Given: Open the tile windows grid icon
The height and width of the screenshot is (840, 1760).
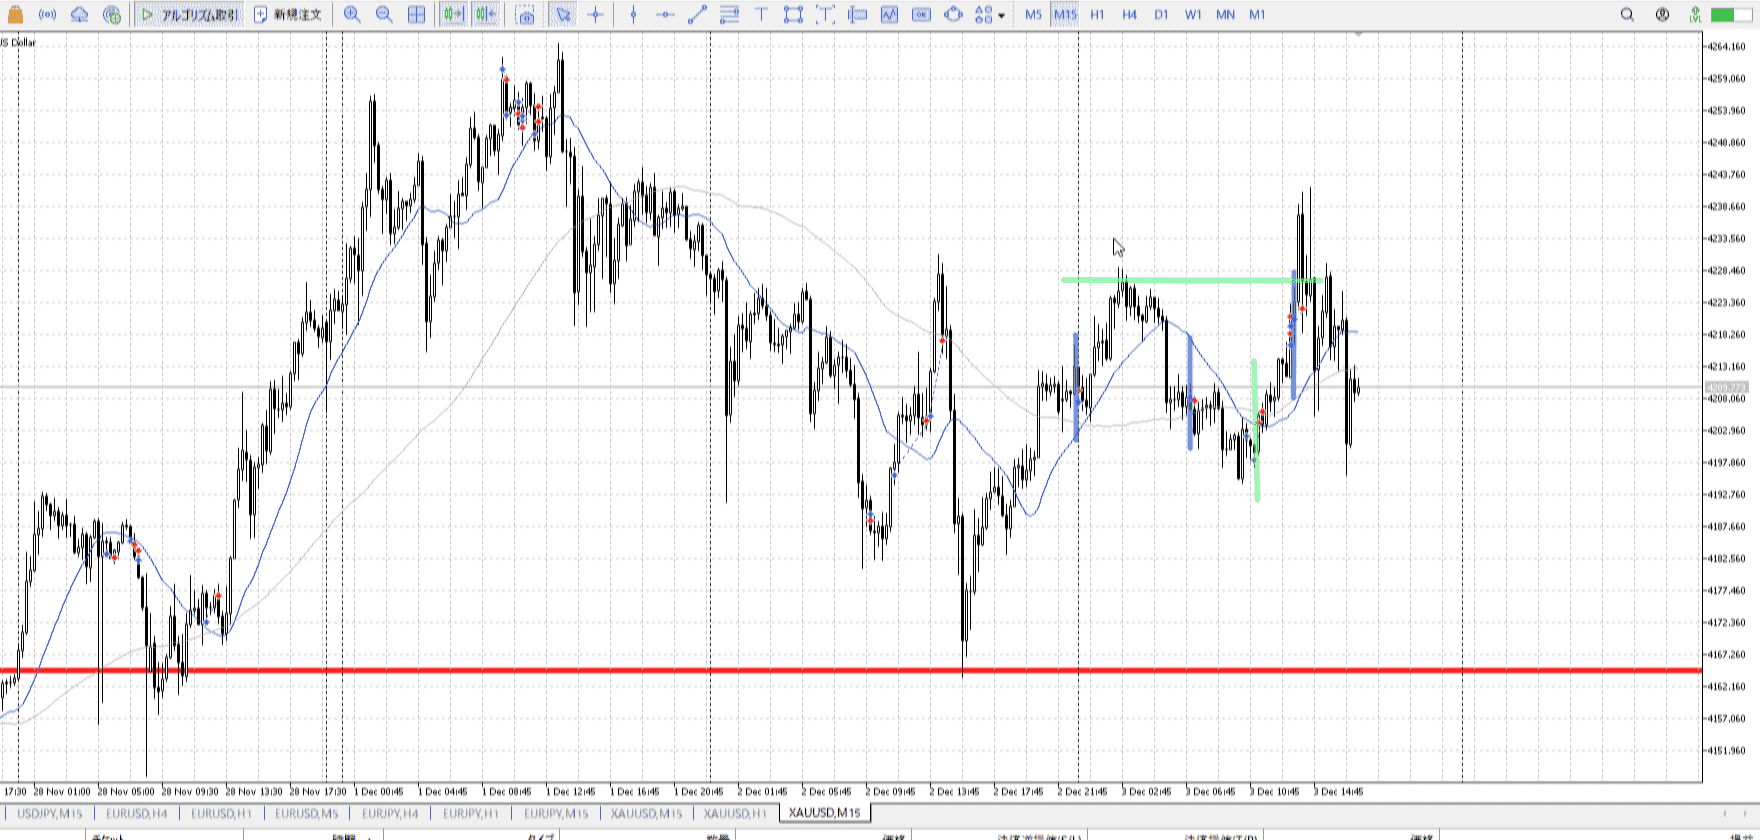Looking at the screenshot, I should click(416, 15).
